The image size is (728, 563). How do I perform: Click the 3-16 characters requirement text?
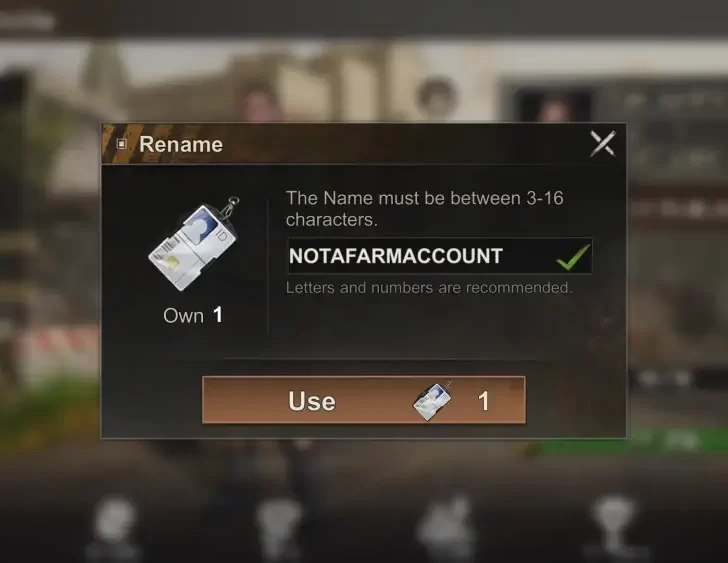(x=424, y=209)
